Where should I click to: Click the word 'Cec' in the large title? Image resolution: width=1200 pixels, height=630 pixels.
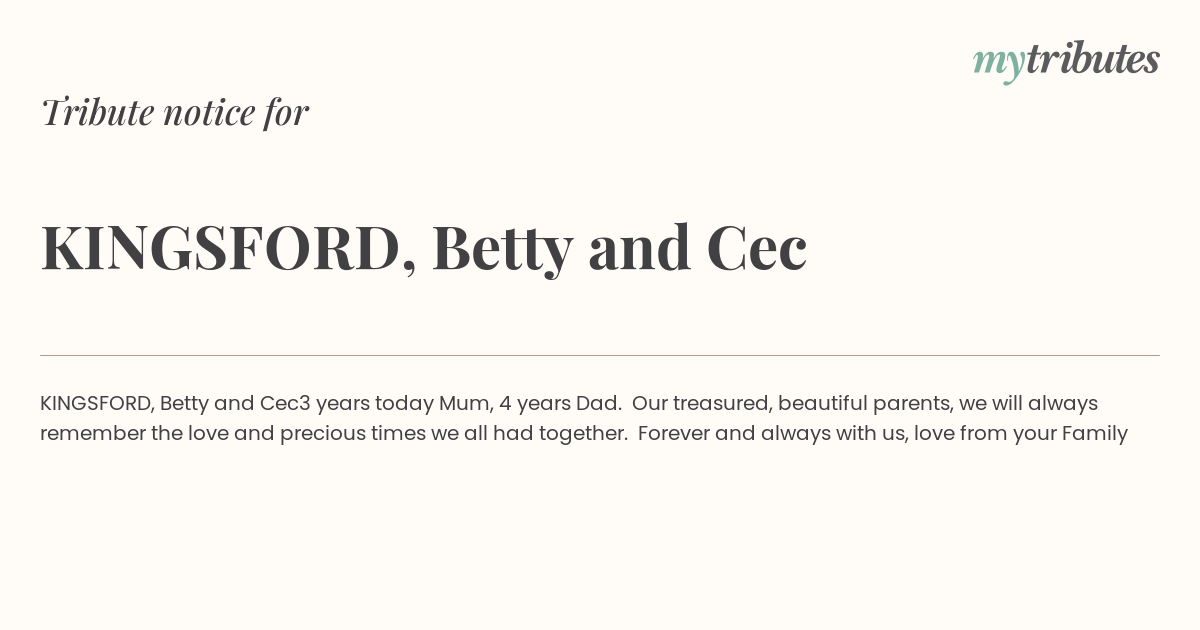(757, 248)
